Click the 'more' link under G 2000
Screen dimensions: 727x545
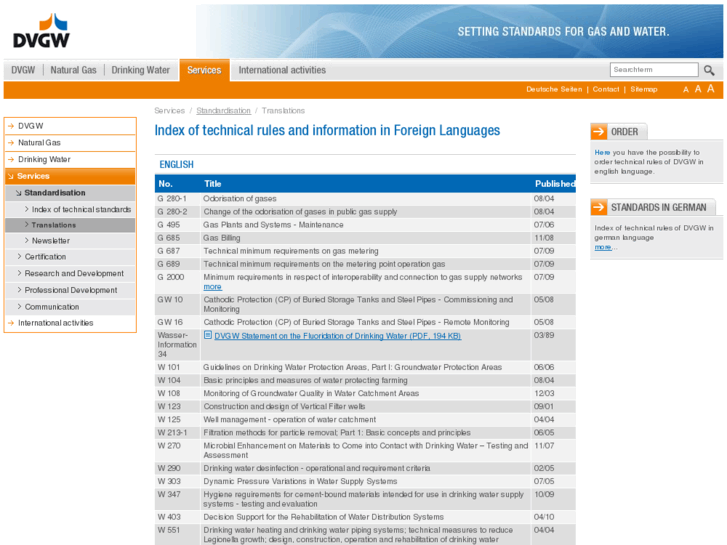point(212,287)
